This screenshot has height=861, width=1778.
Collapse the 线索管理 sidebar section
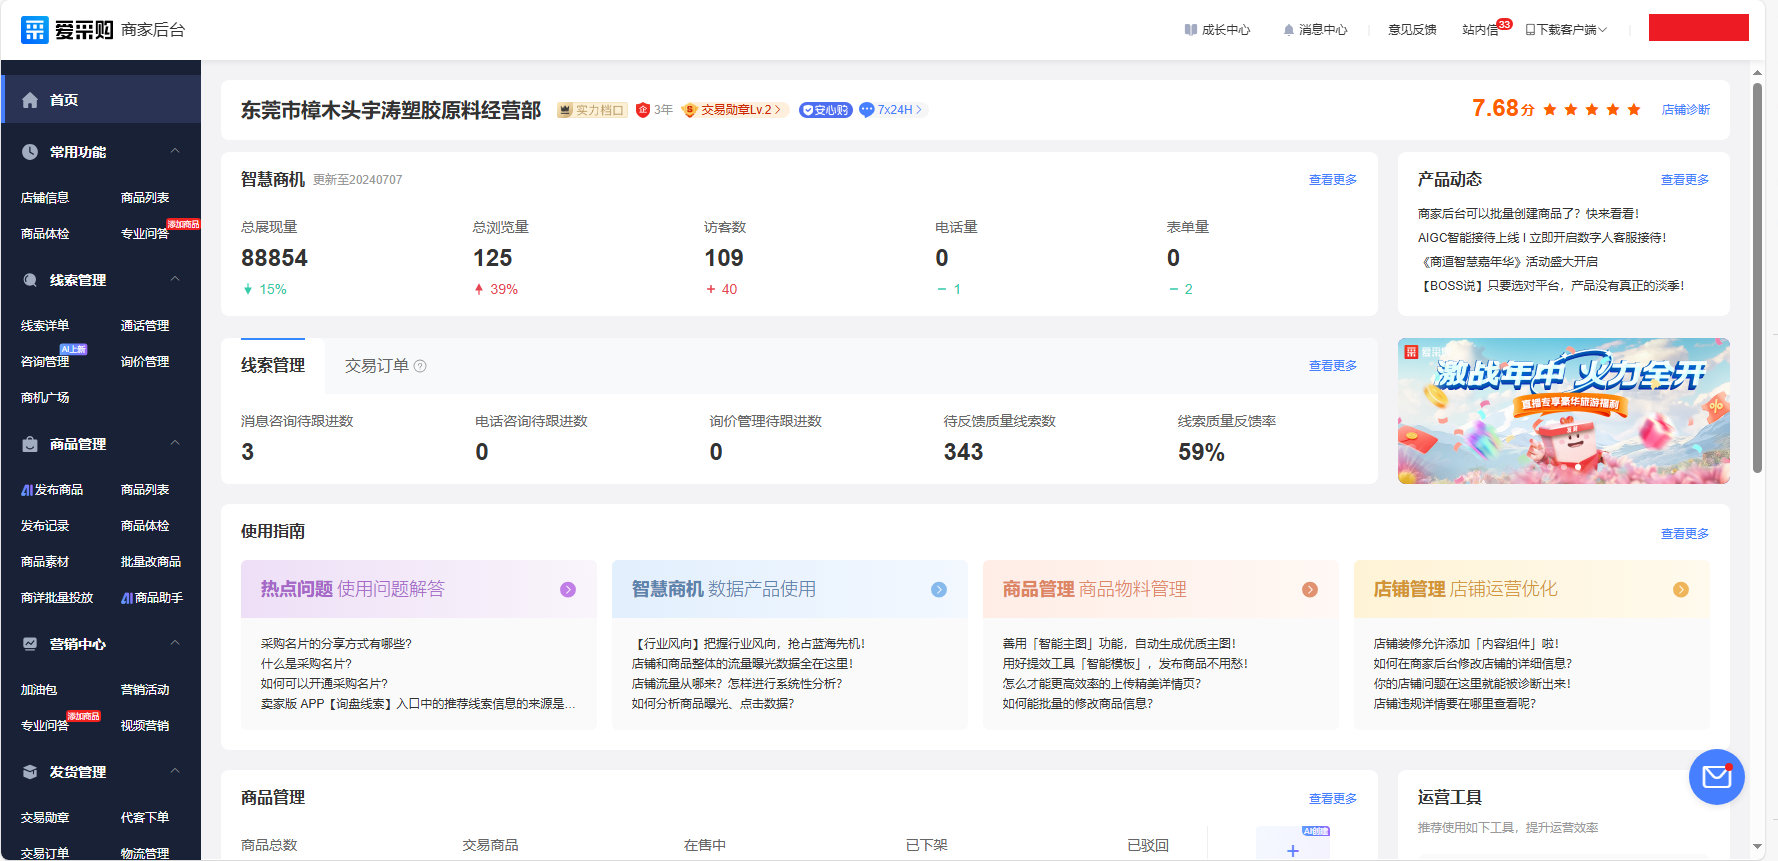tap(175, 280)
